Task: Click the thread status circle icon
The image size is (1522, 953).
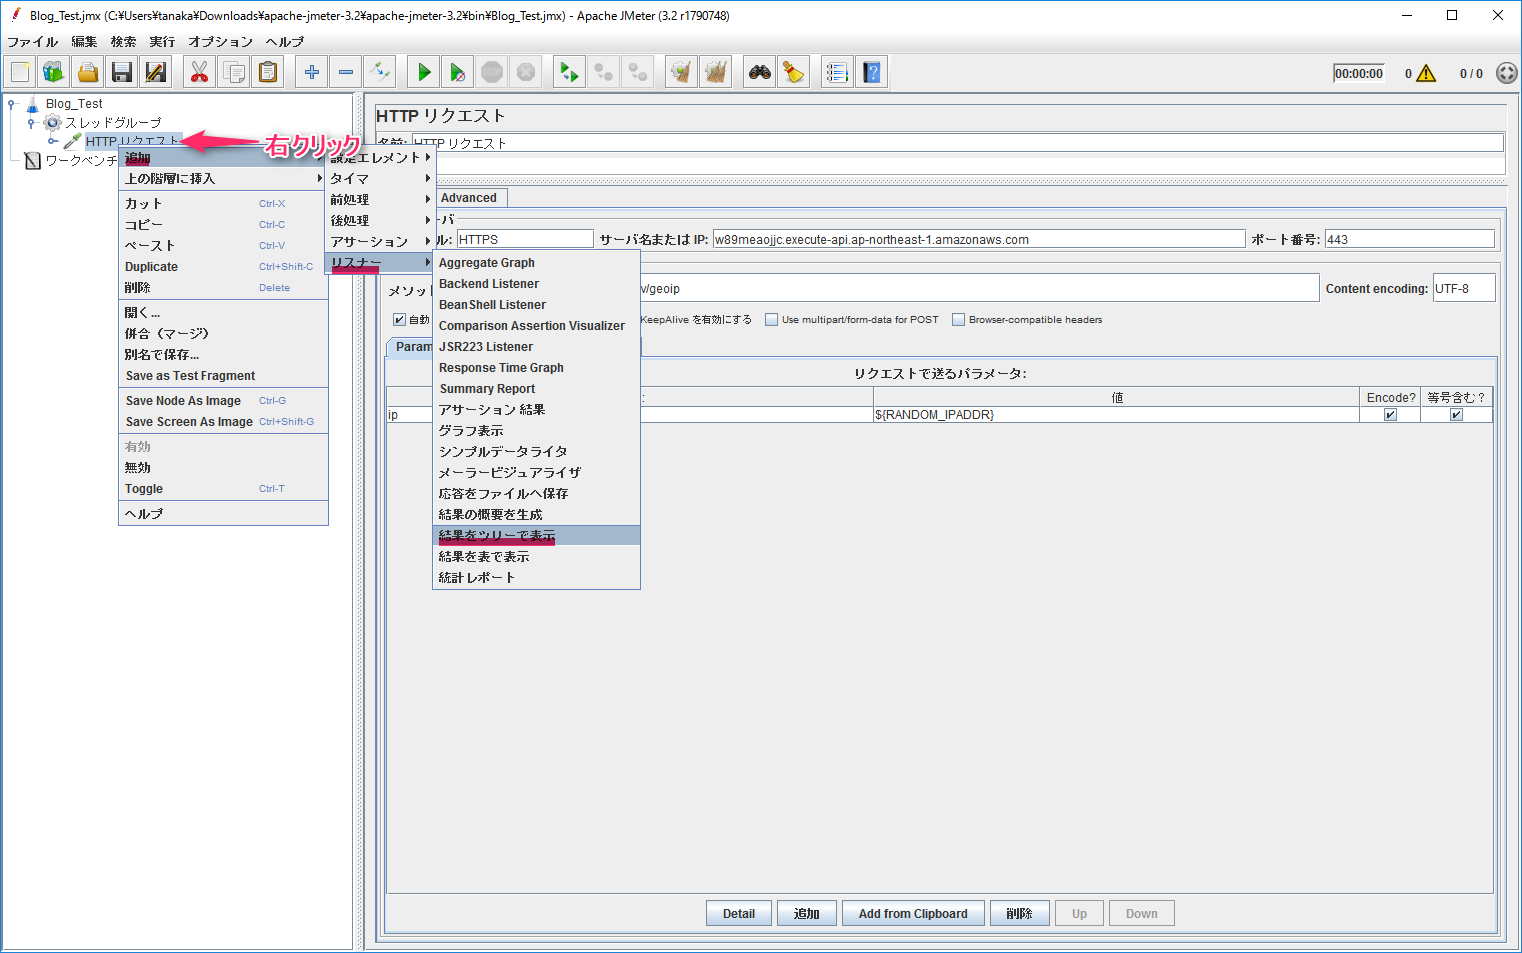Action: [x=1507, y=73]
